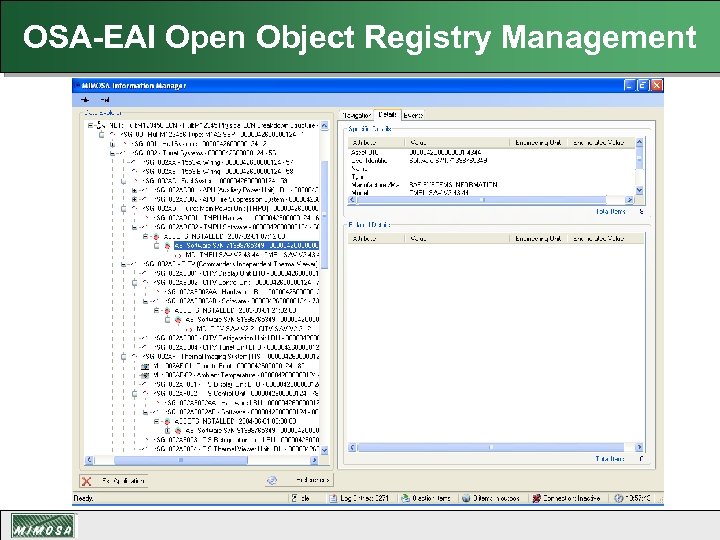Click the tree horizontal scrollbar left arrow
Viewport: 720px width, 540px height.
click(x=90, y=460)
